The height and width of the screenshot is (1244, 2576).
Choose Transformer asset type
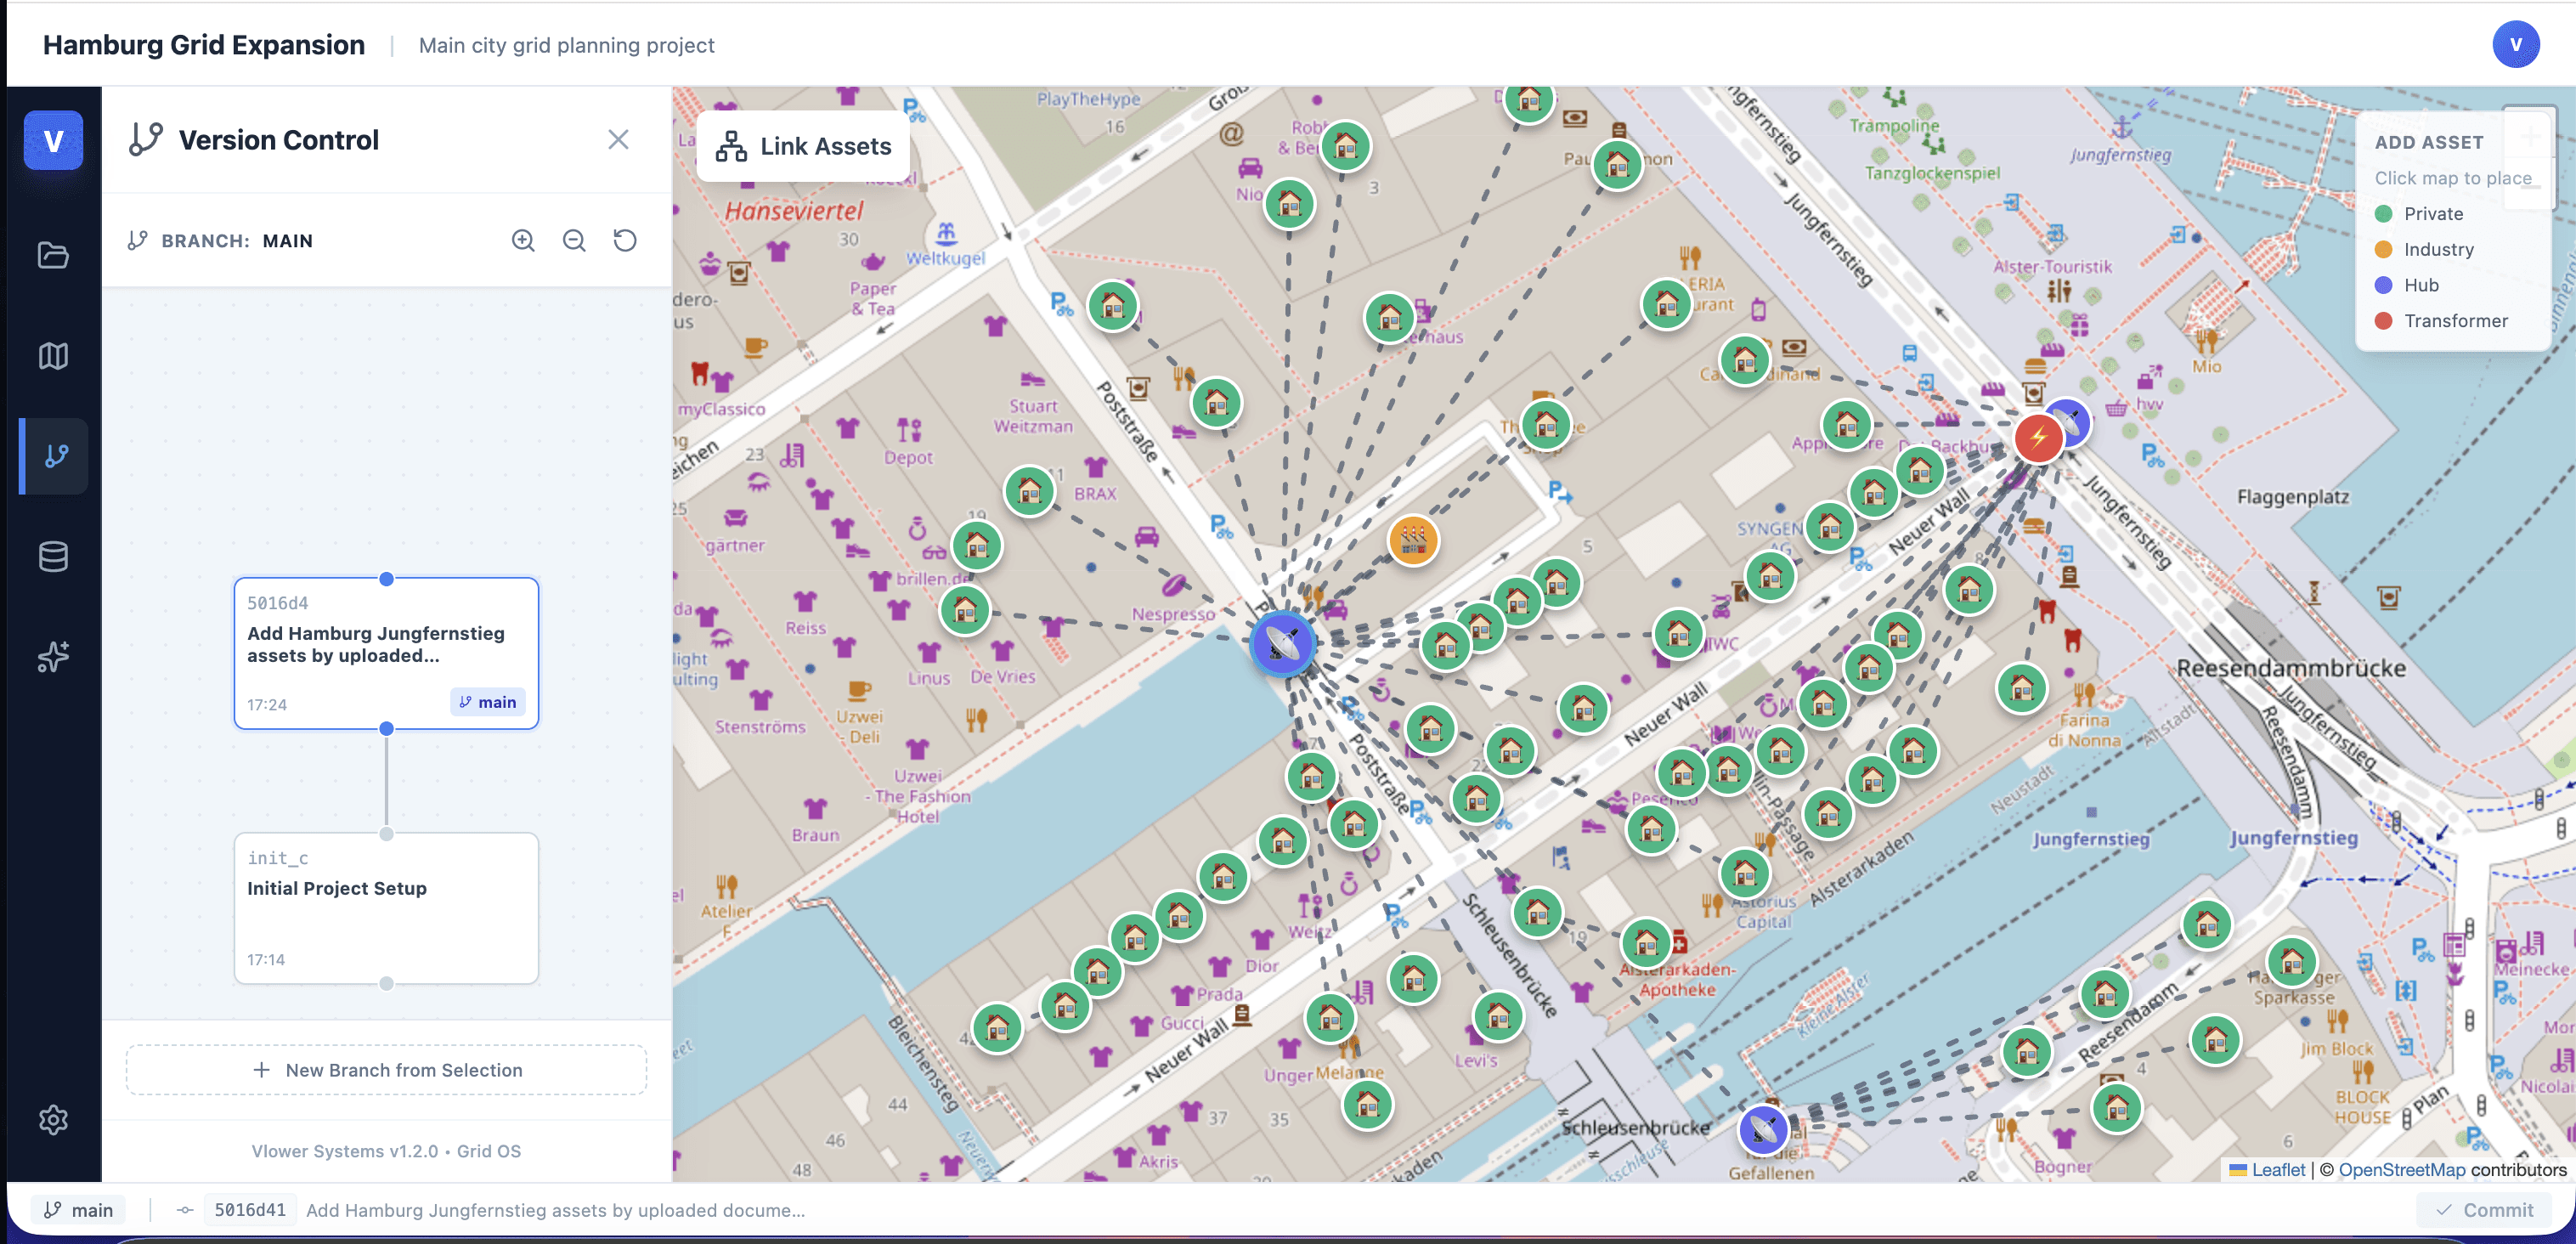point(2454,321)
